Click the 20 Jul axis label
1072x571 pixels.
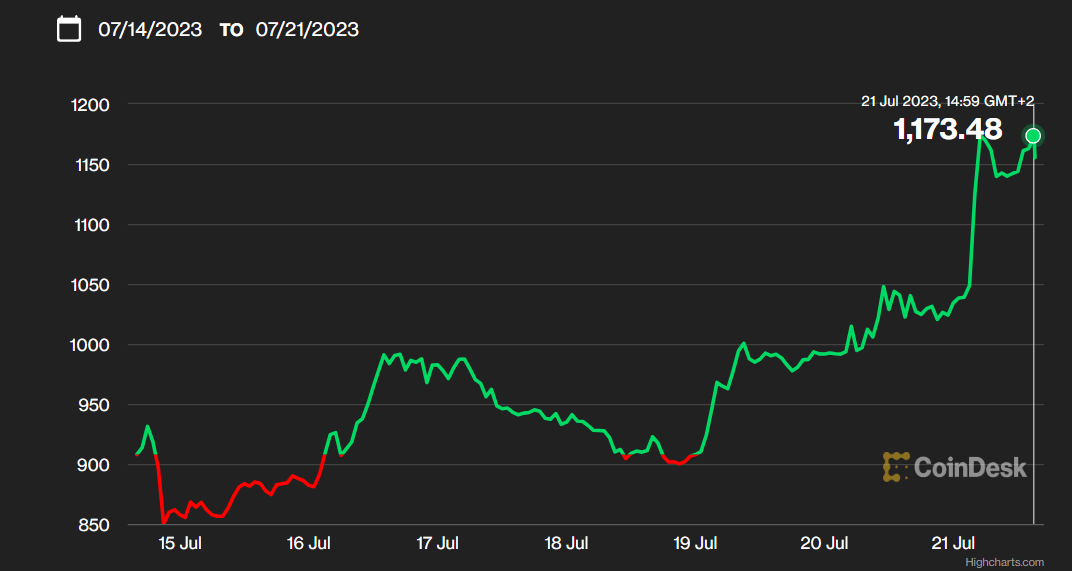pos(824,544)
